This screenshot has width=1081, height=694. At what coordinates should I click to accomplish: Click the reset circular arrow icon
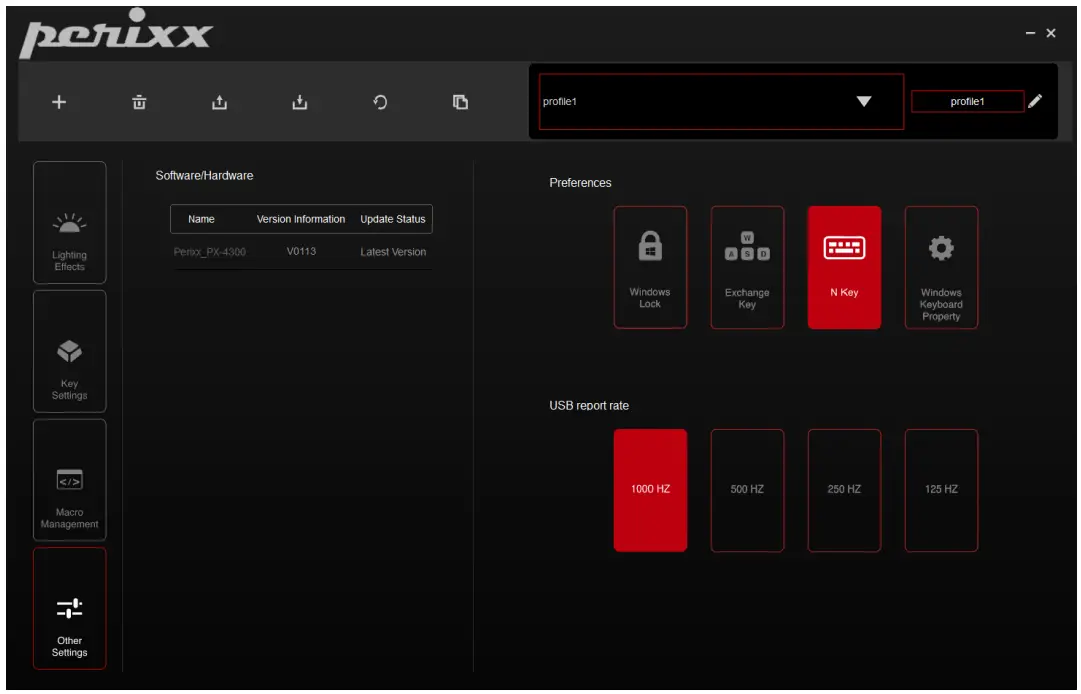(380, 102)
